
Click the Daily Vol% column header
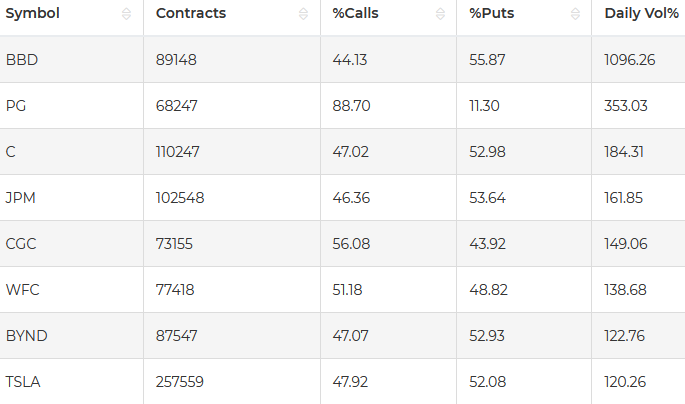click(x=642, y=14)
